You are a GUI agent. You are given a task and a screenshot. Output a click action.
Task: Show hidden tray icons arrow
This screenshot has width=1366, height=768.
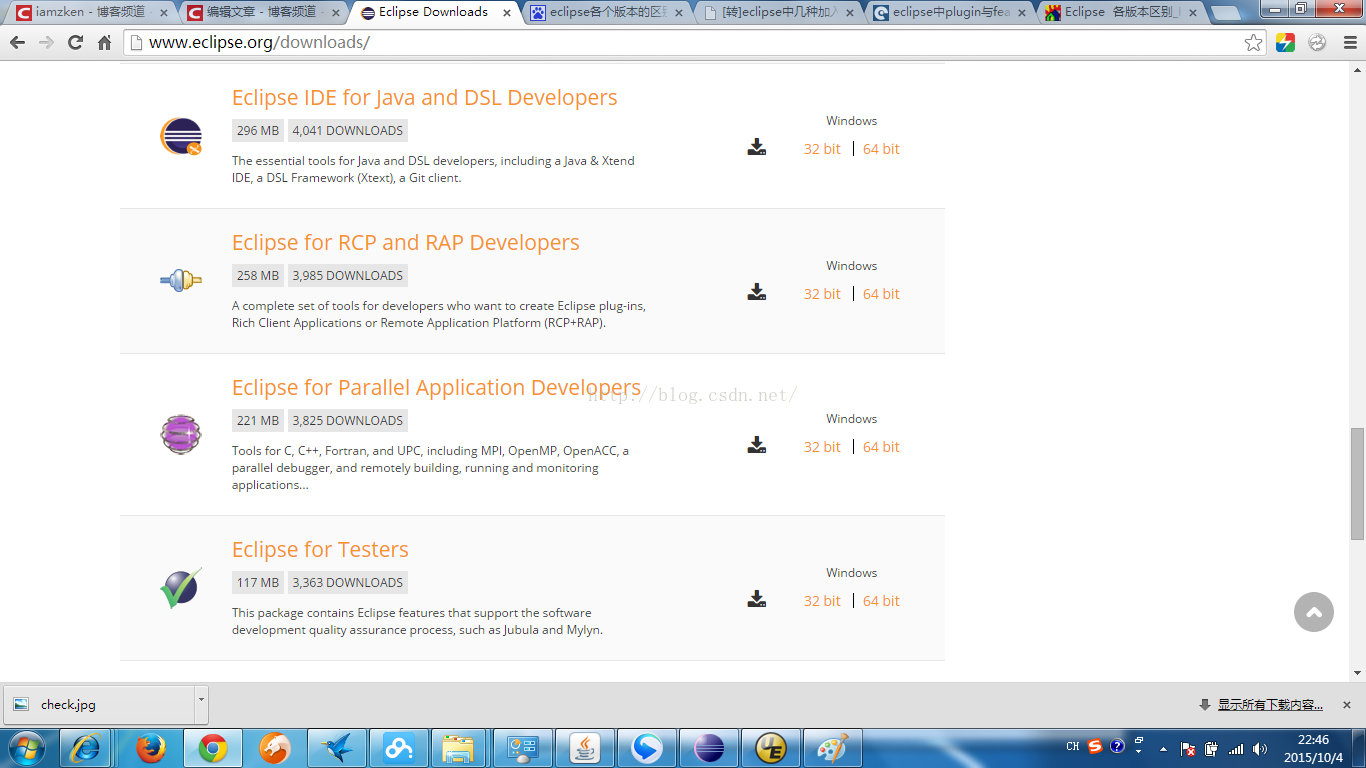[x=1163, y=748]
